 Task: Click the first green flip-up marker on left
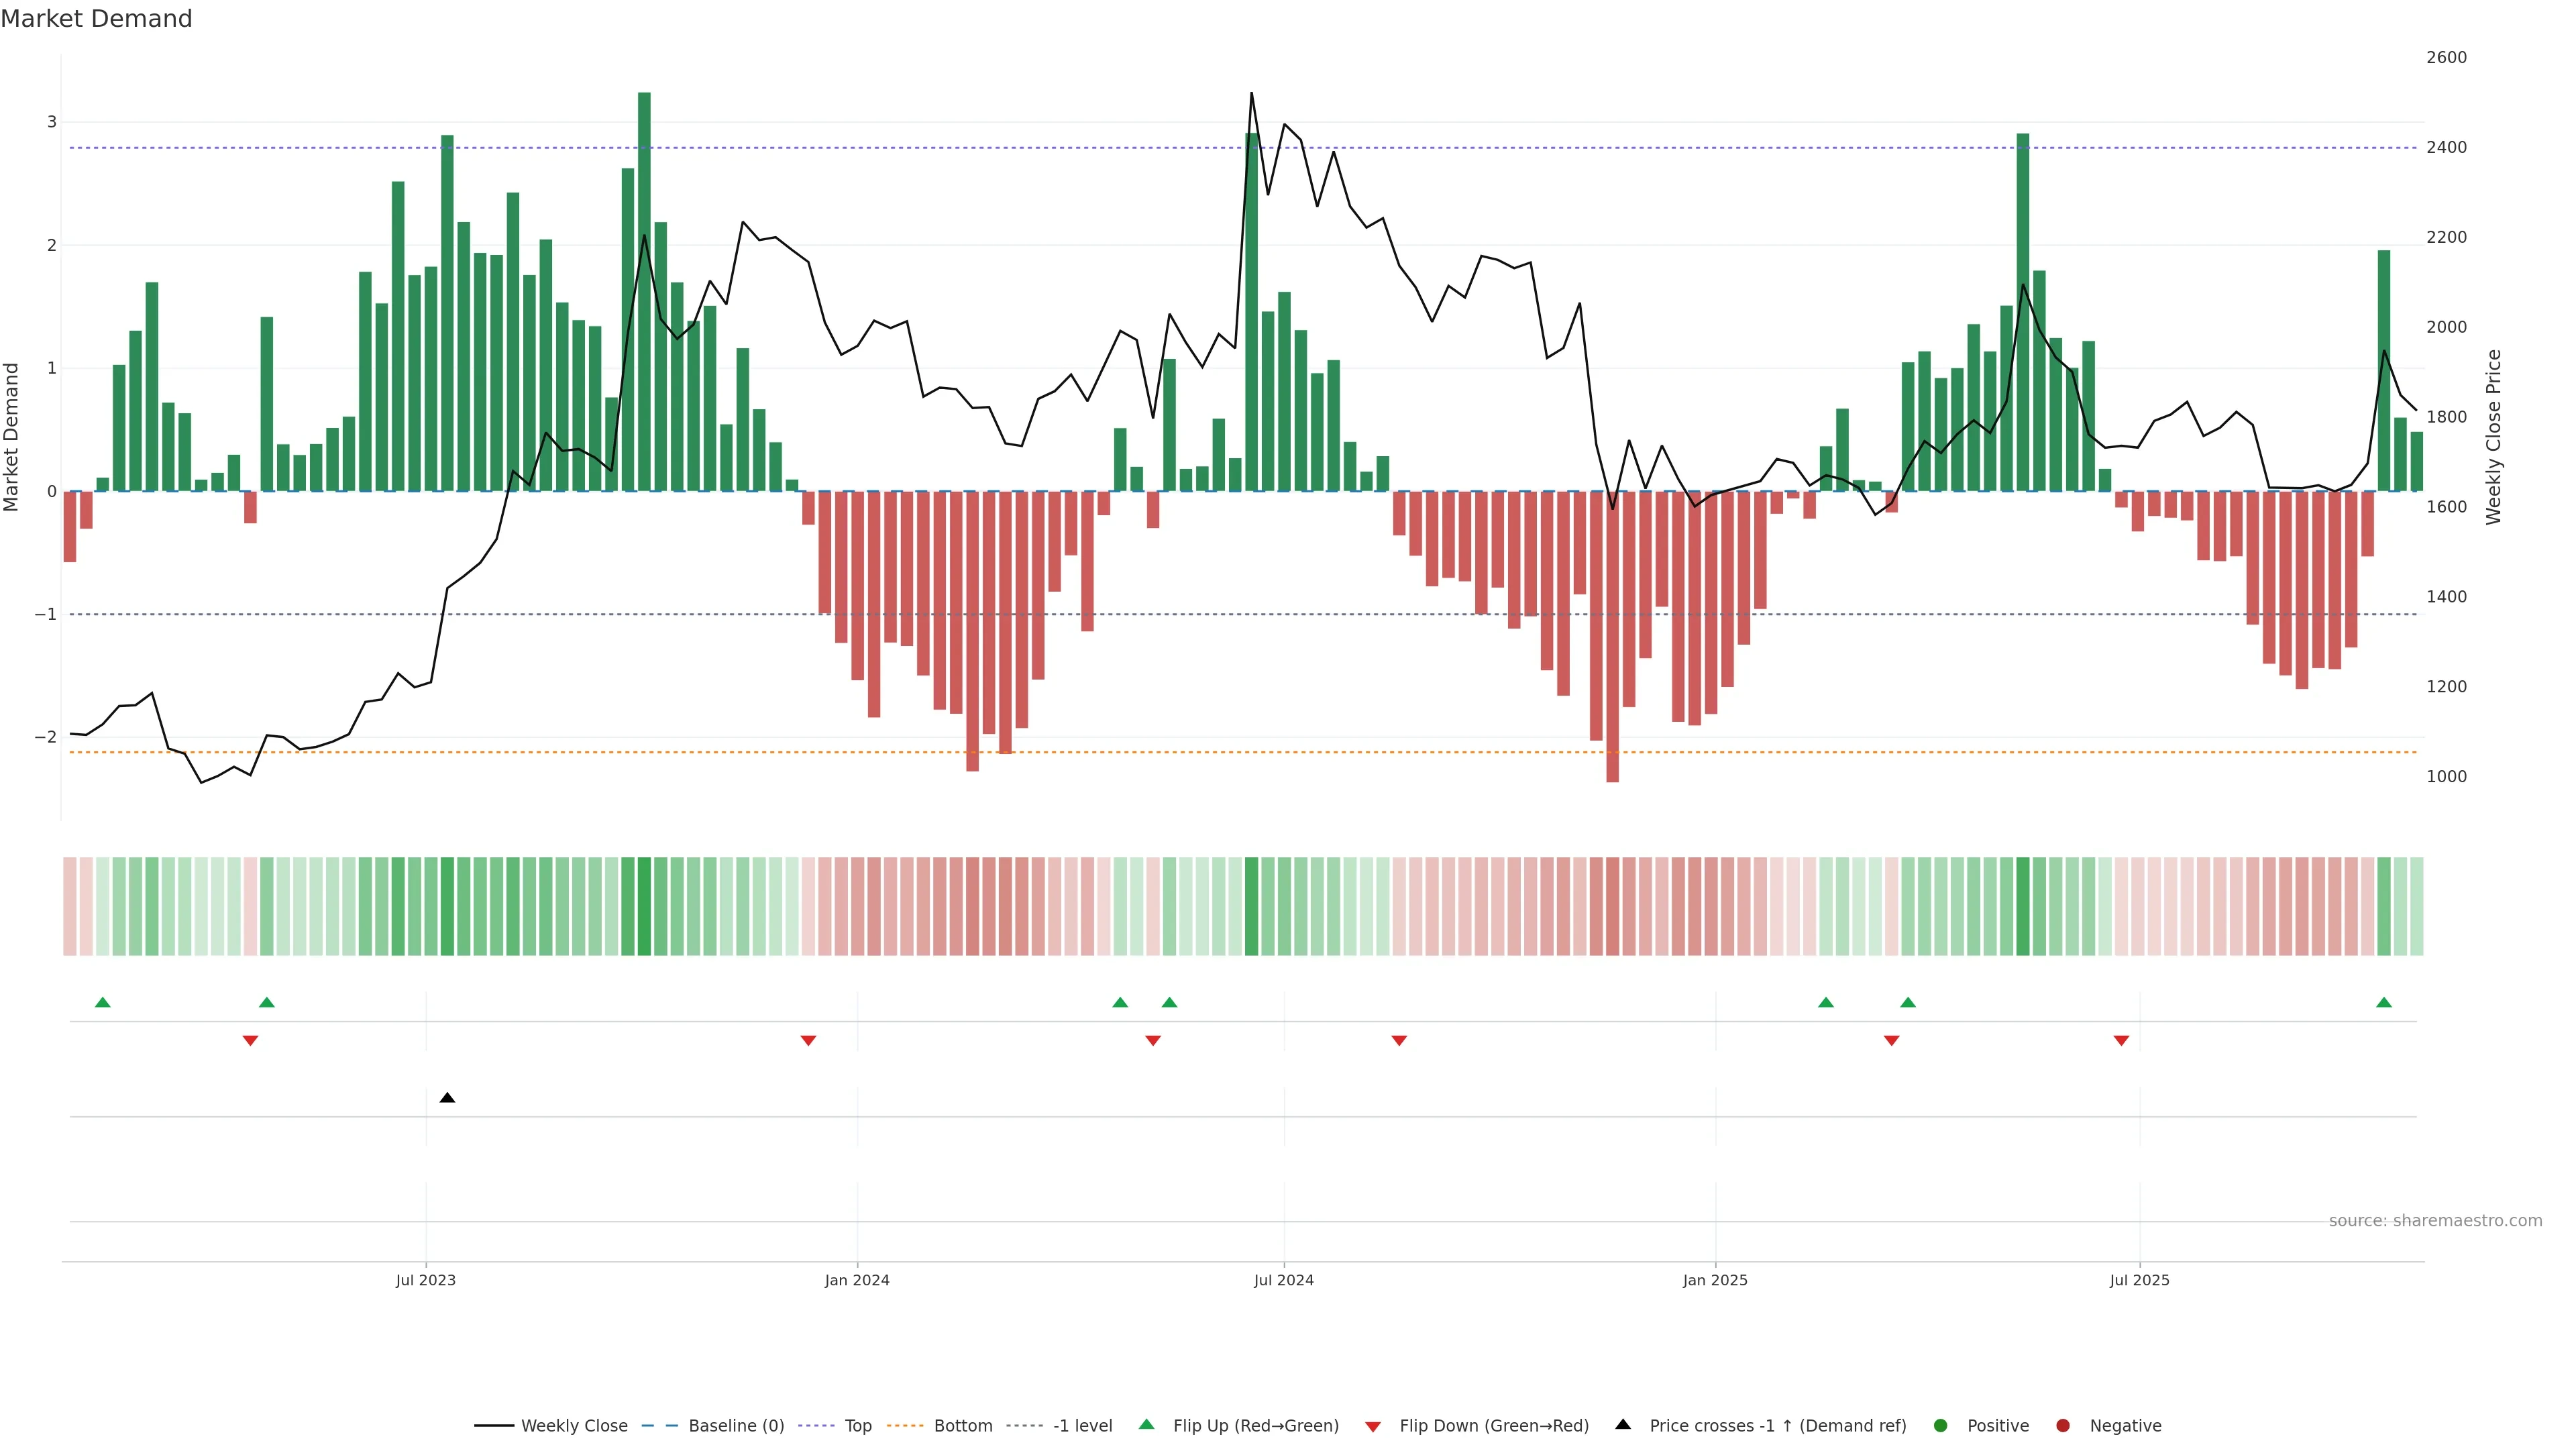pos(102,1002)
